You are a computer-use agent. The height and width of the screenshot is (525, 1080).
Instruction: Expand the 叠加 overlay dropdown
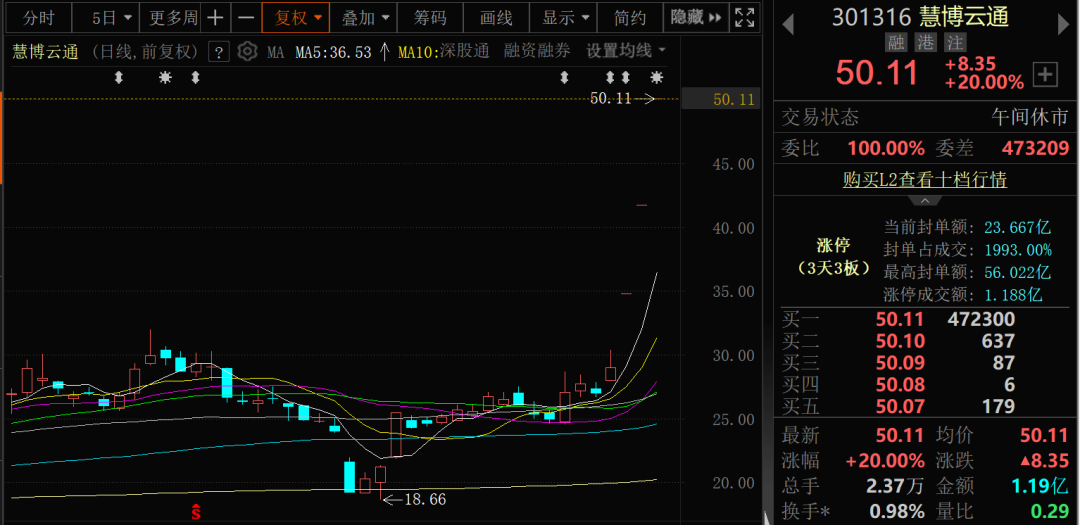(x=364, y=18)
